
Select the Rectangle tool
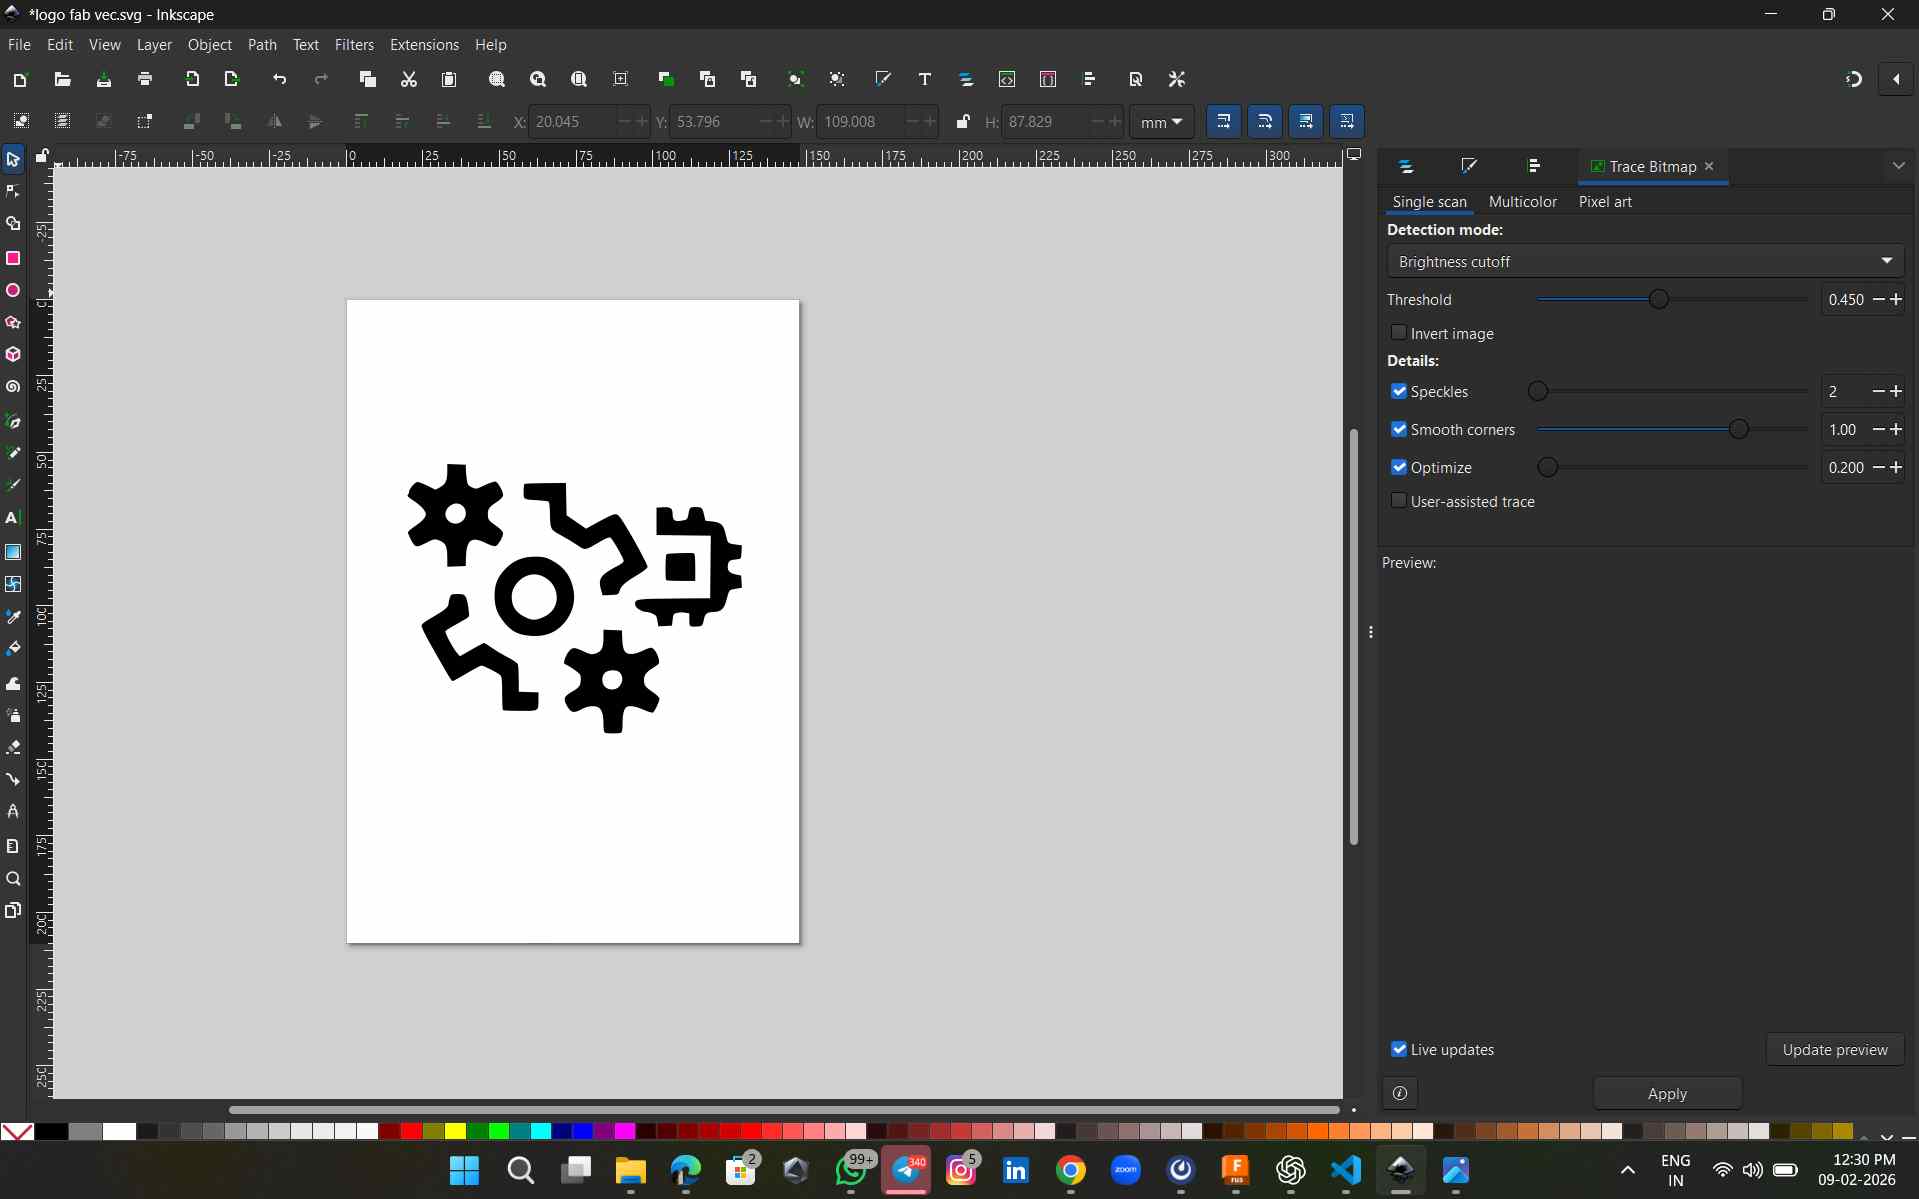click(13, 258)
